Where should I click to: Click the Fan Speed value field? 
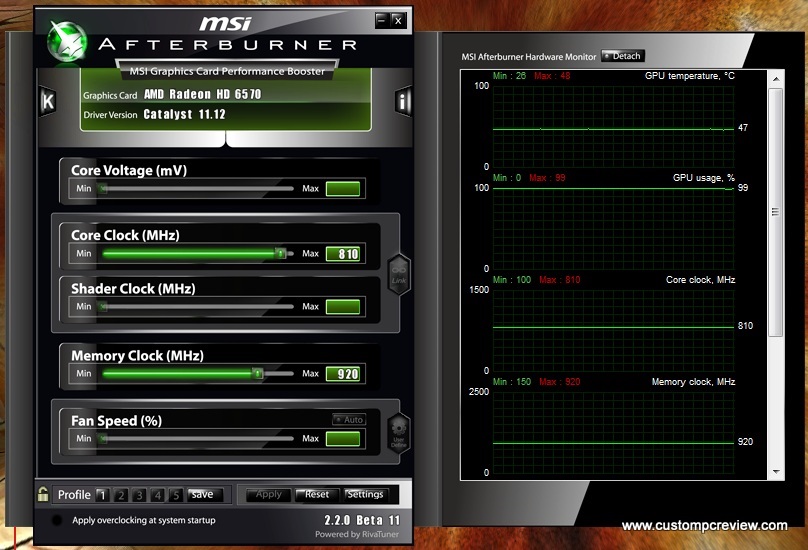(x=343, y=439)
